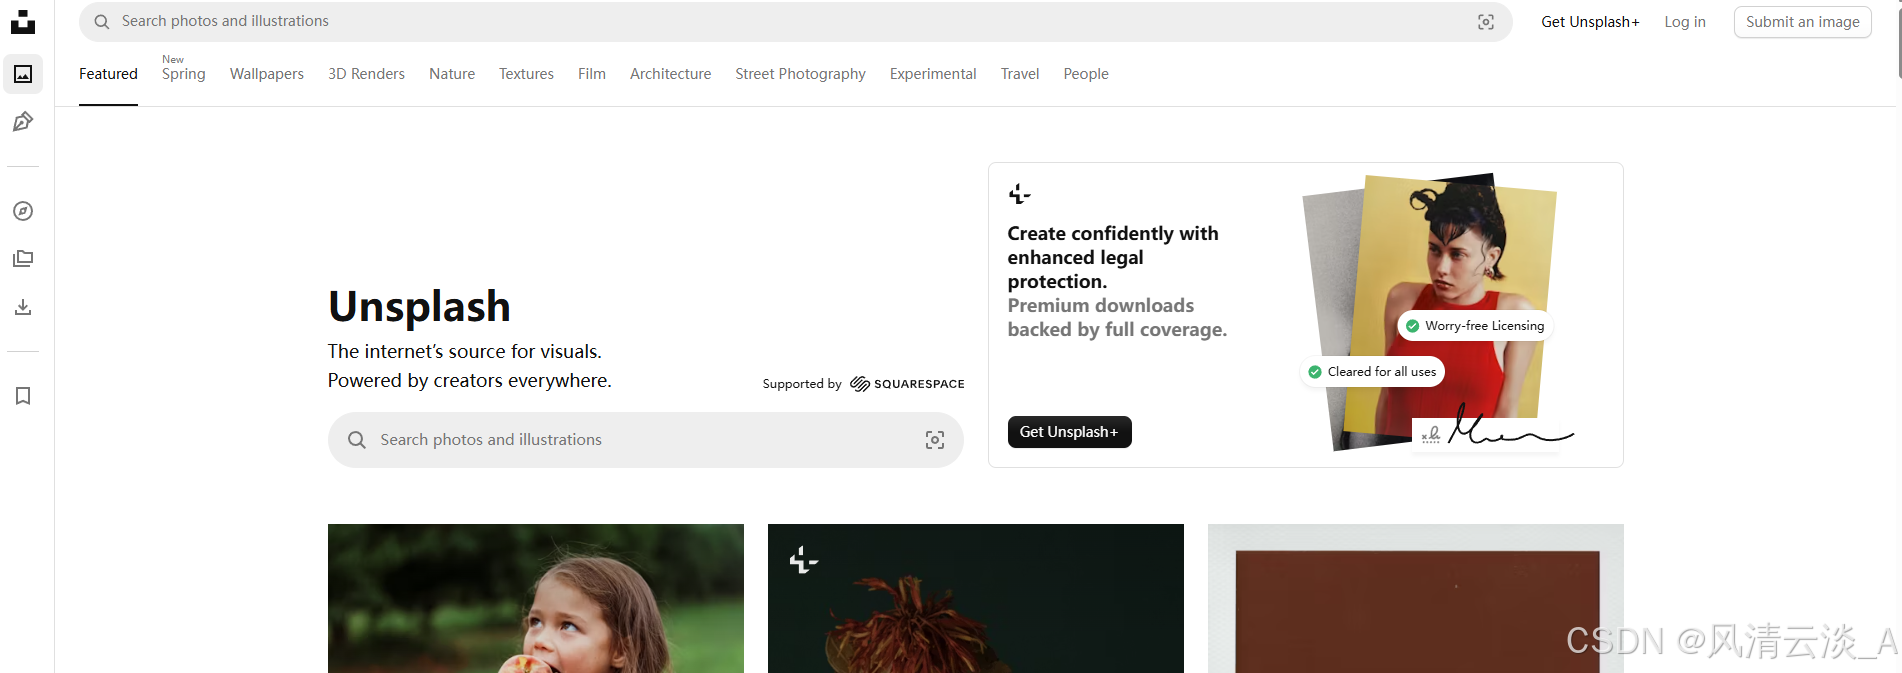Open the bookmark icon in sidebar

tap(23, 396)
